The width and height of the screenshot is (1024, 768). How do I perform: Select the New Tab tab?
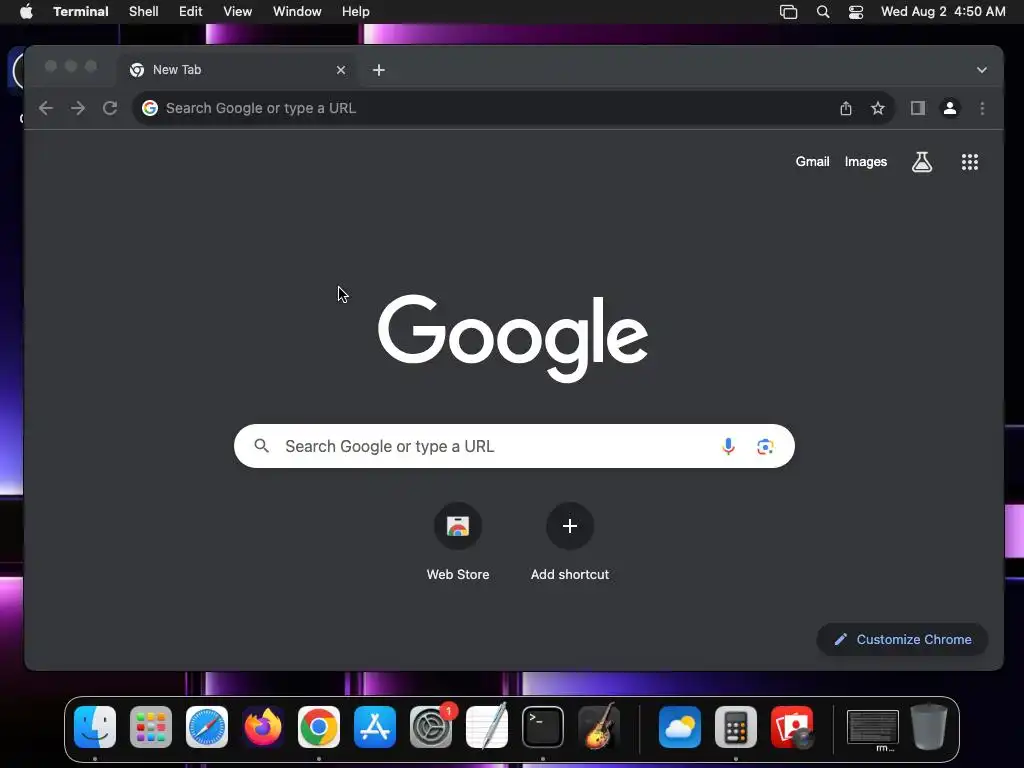click(238, 70)
